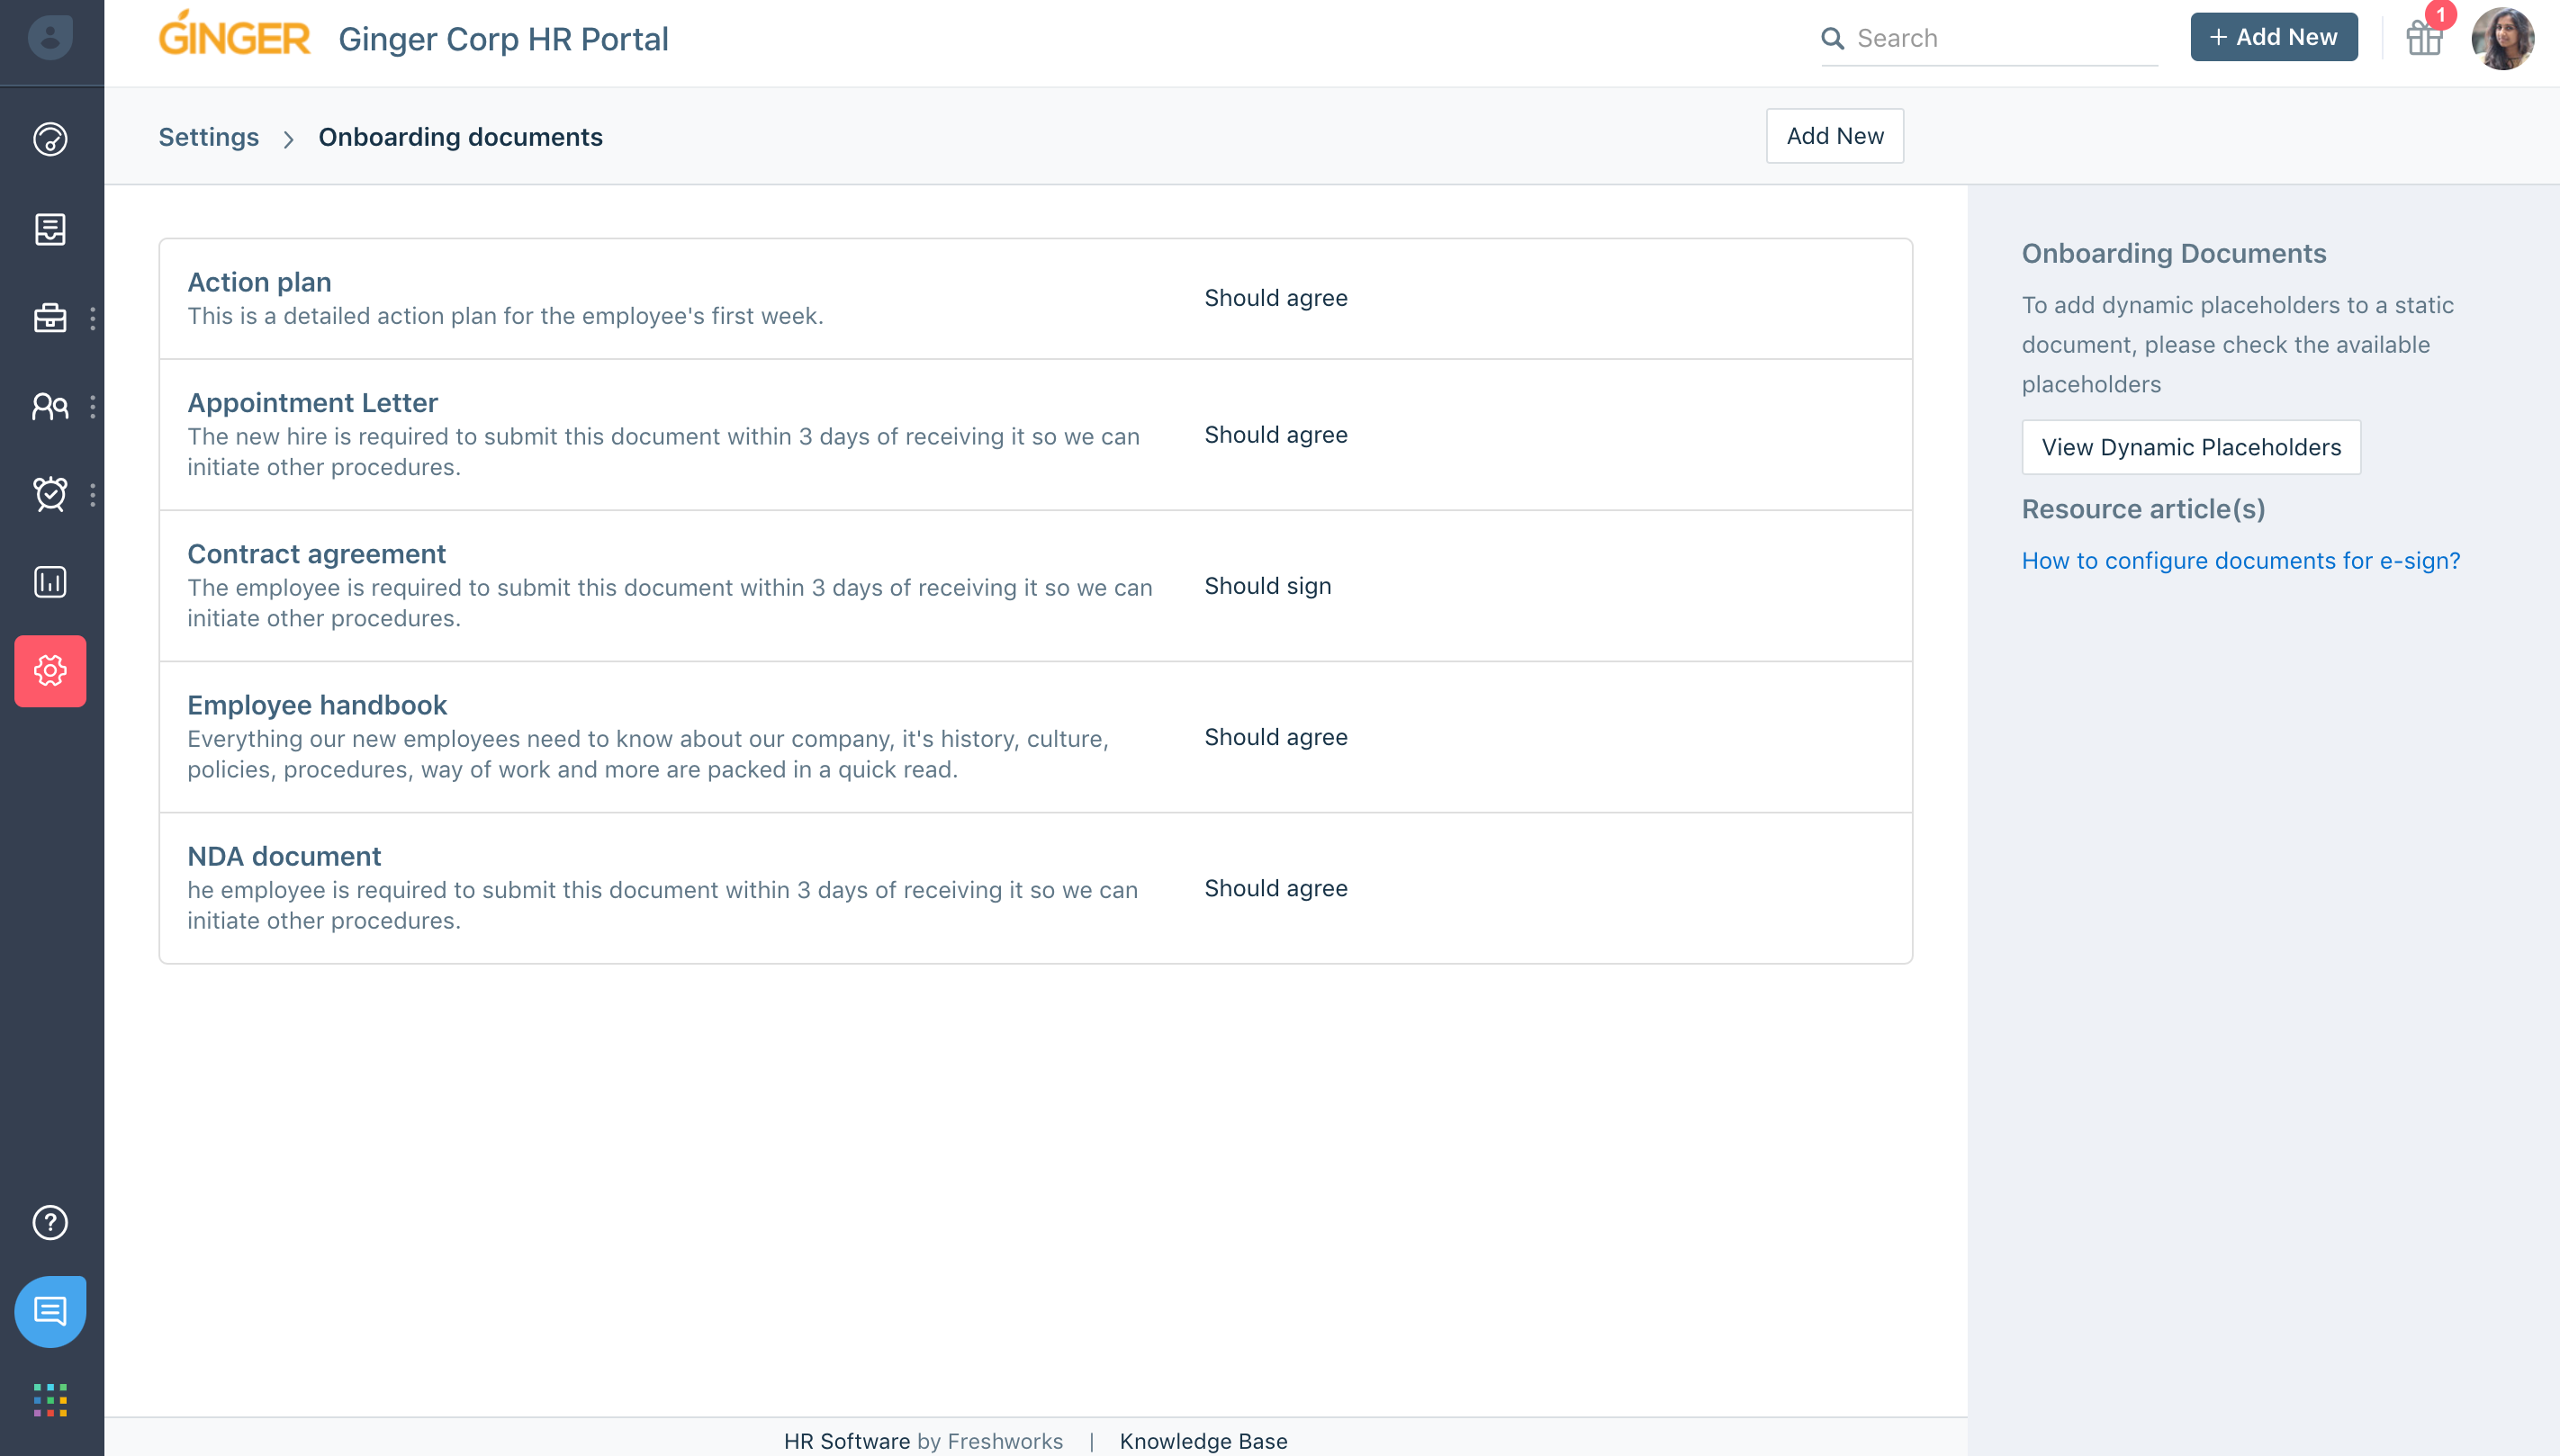Screen dimensions: 2560x1456
Task: Click the Freshteam logo icon at top of sidebar
Action: [50, 38]
